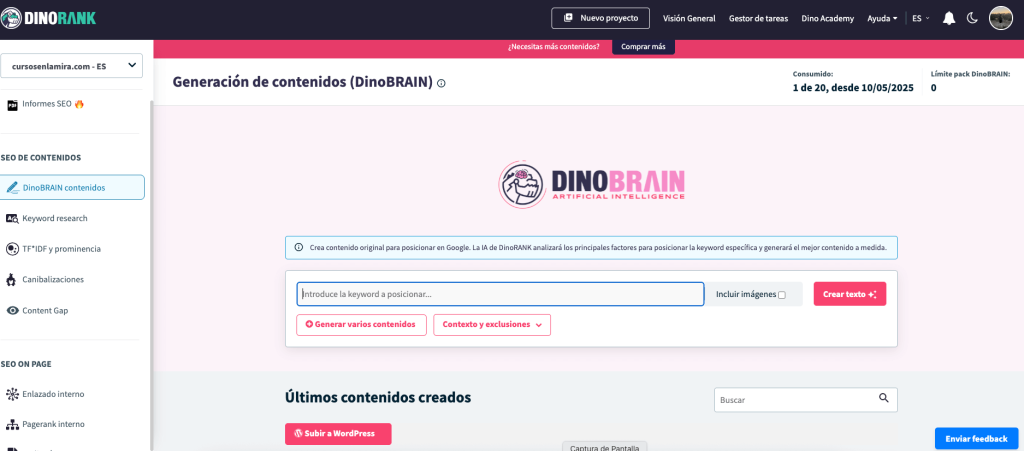Open the notifications bell

click(x=949, y=18)
